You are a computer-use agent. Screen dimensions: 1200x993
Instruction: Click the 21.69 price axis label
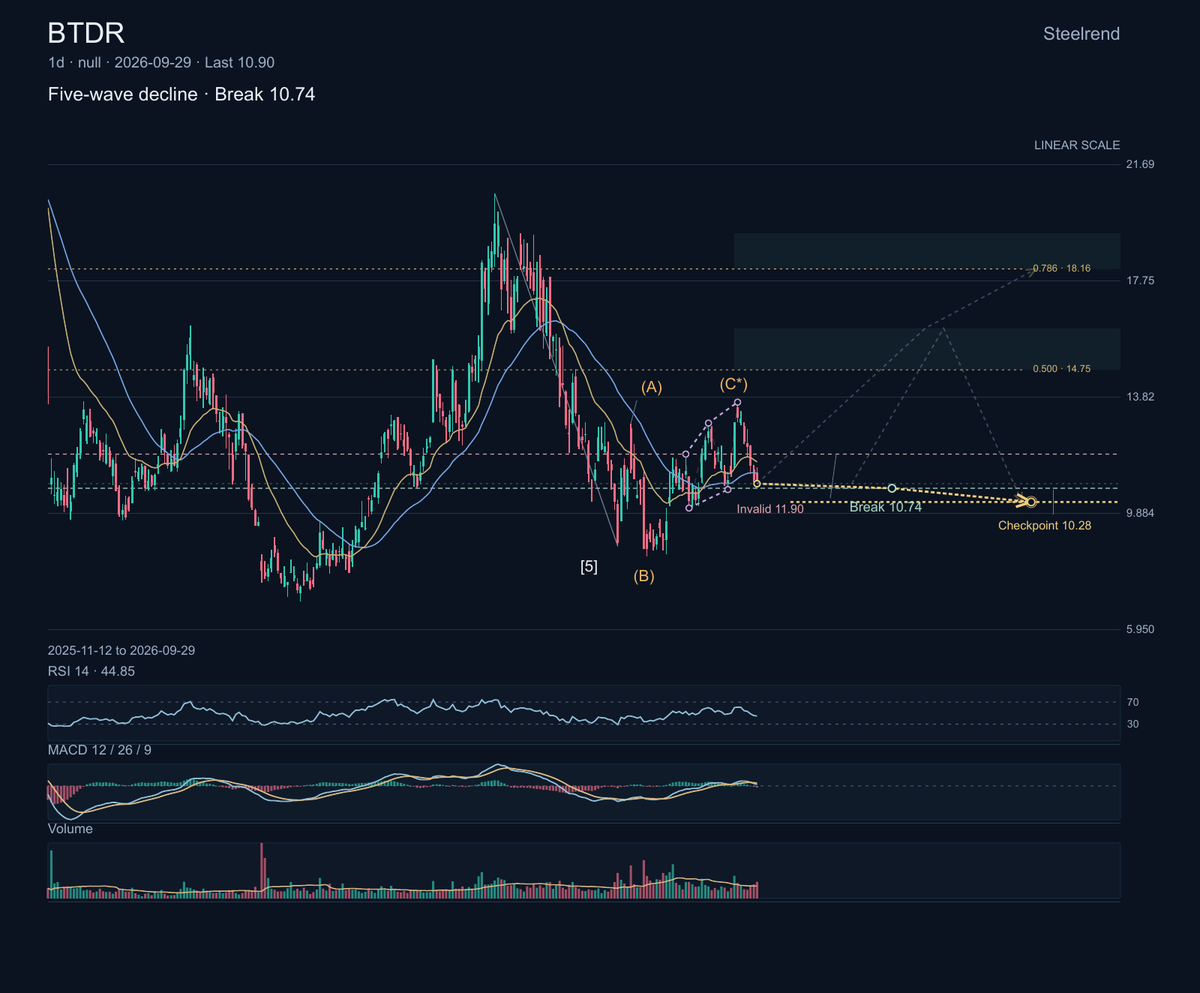click(x=1141, y=164)
